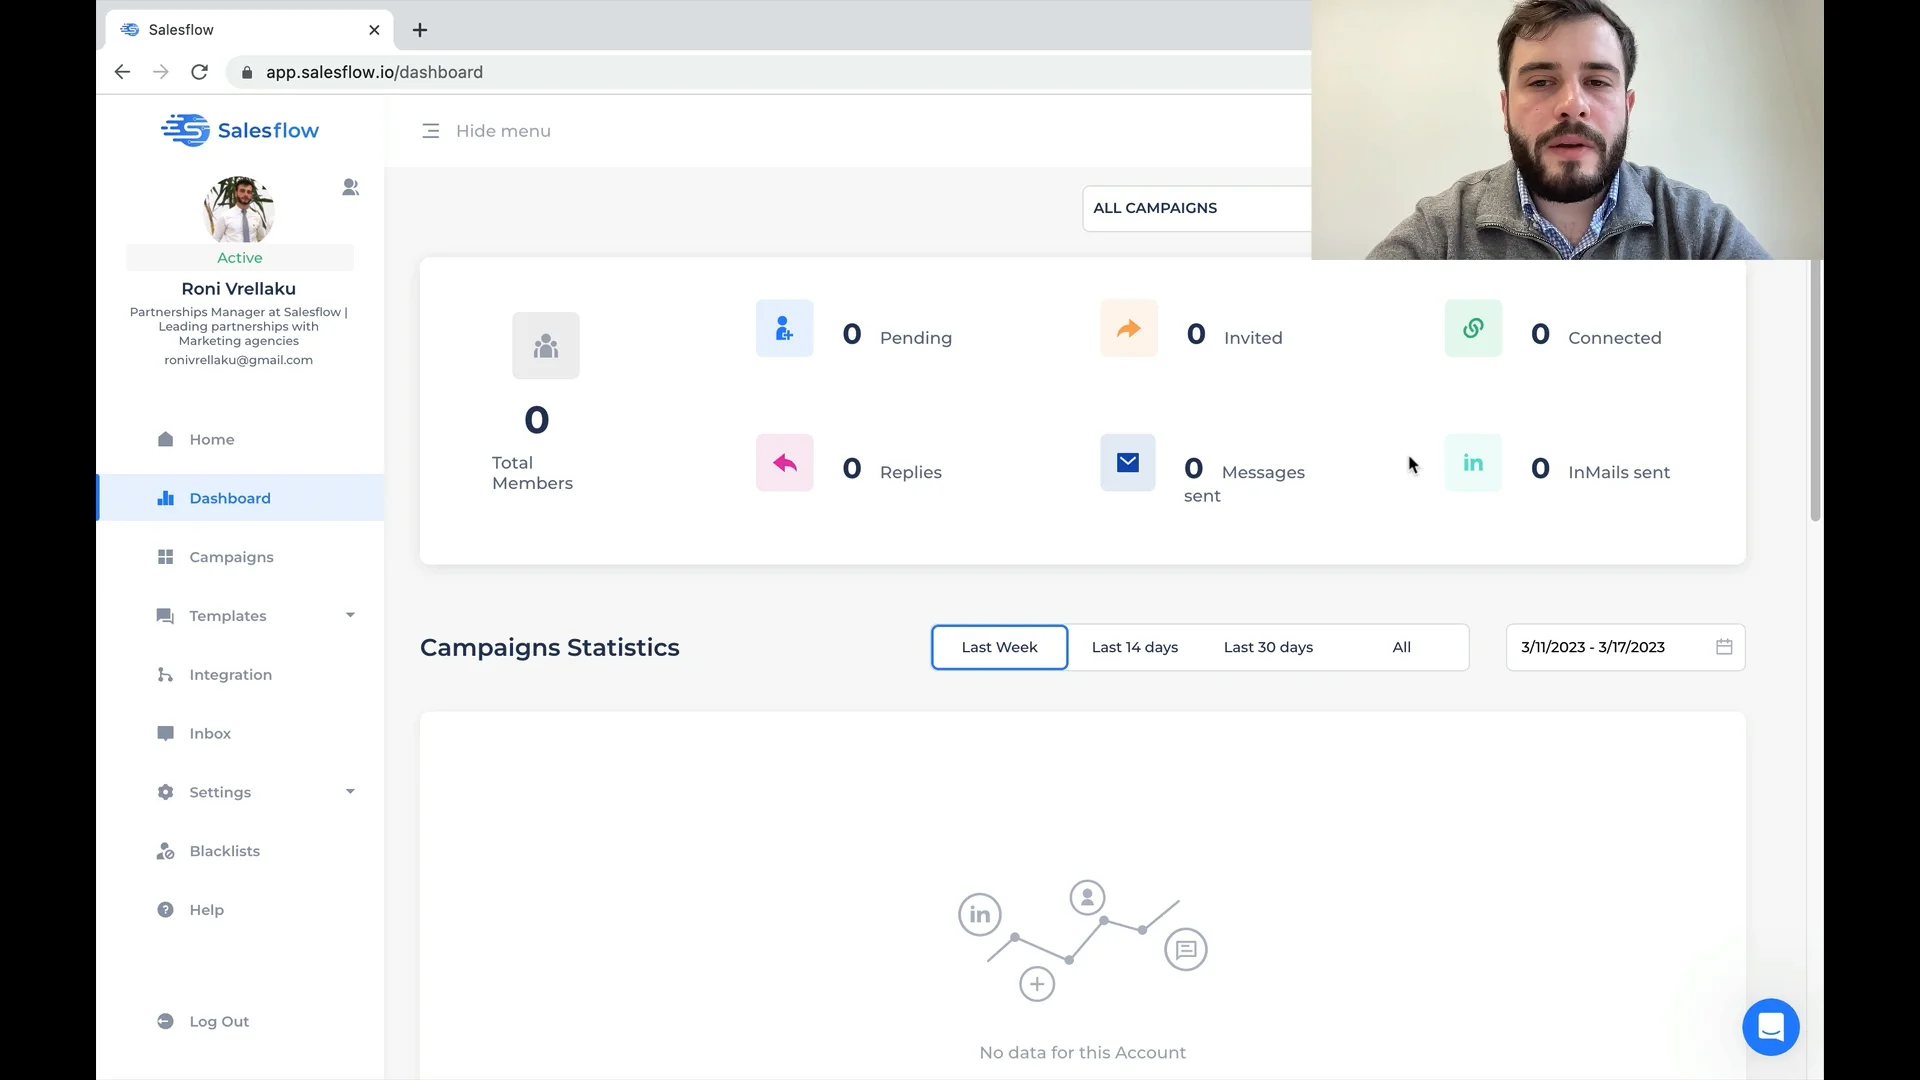Open the Blacklists page
1920x1080 pixels.
pyautogui.click(x=223, y=850)
